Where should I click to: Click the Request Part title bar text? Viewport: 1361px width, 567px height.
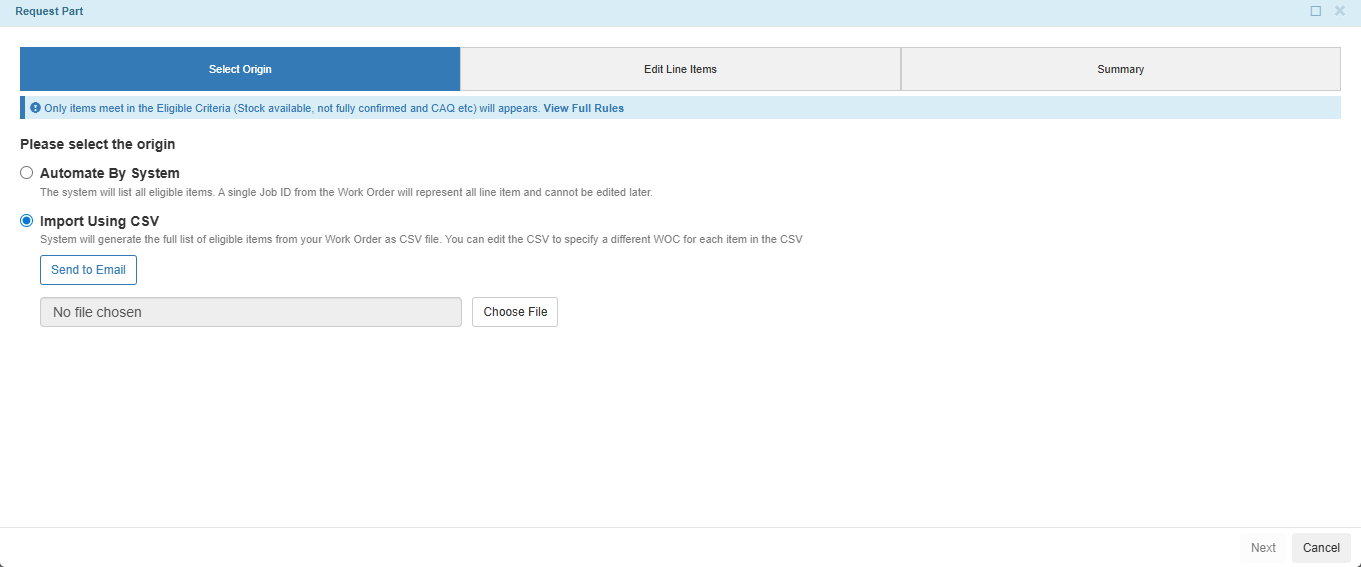click(x=49, y=11)
